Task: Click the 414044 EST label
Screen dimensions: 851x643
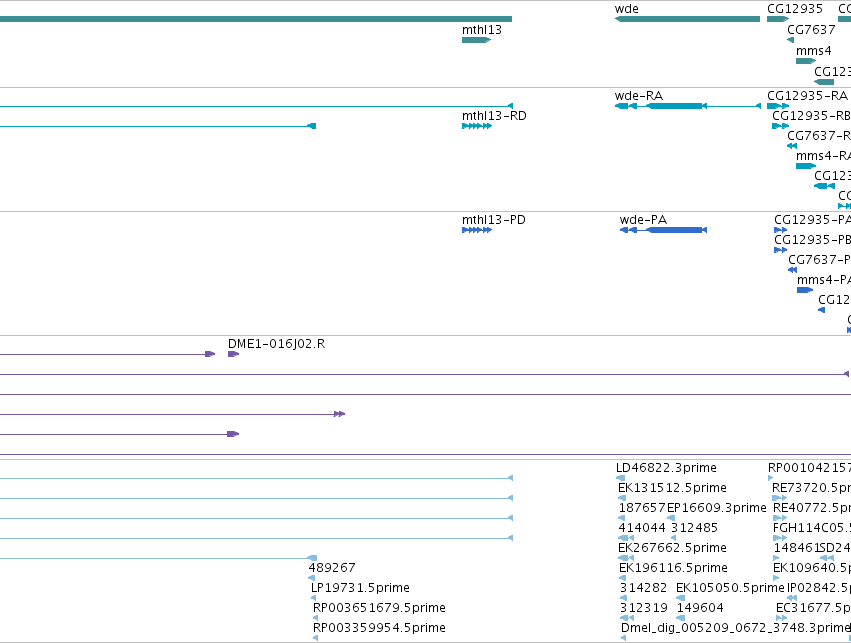Action: click(642, 528)
